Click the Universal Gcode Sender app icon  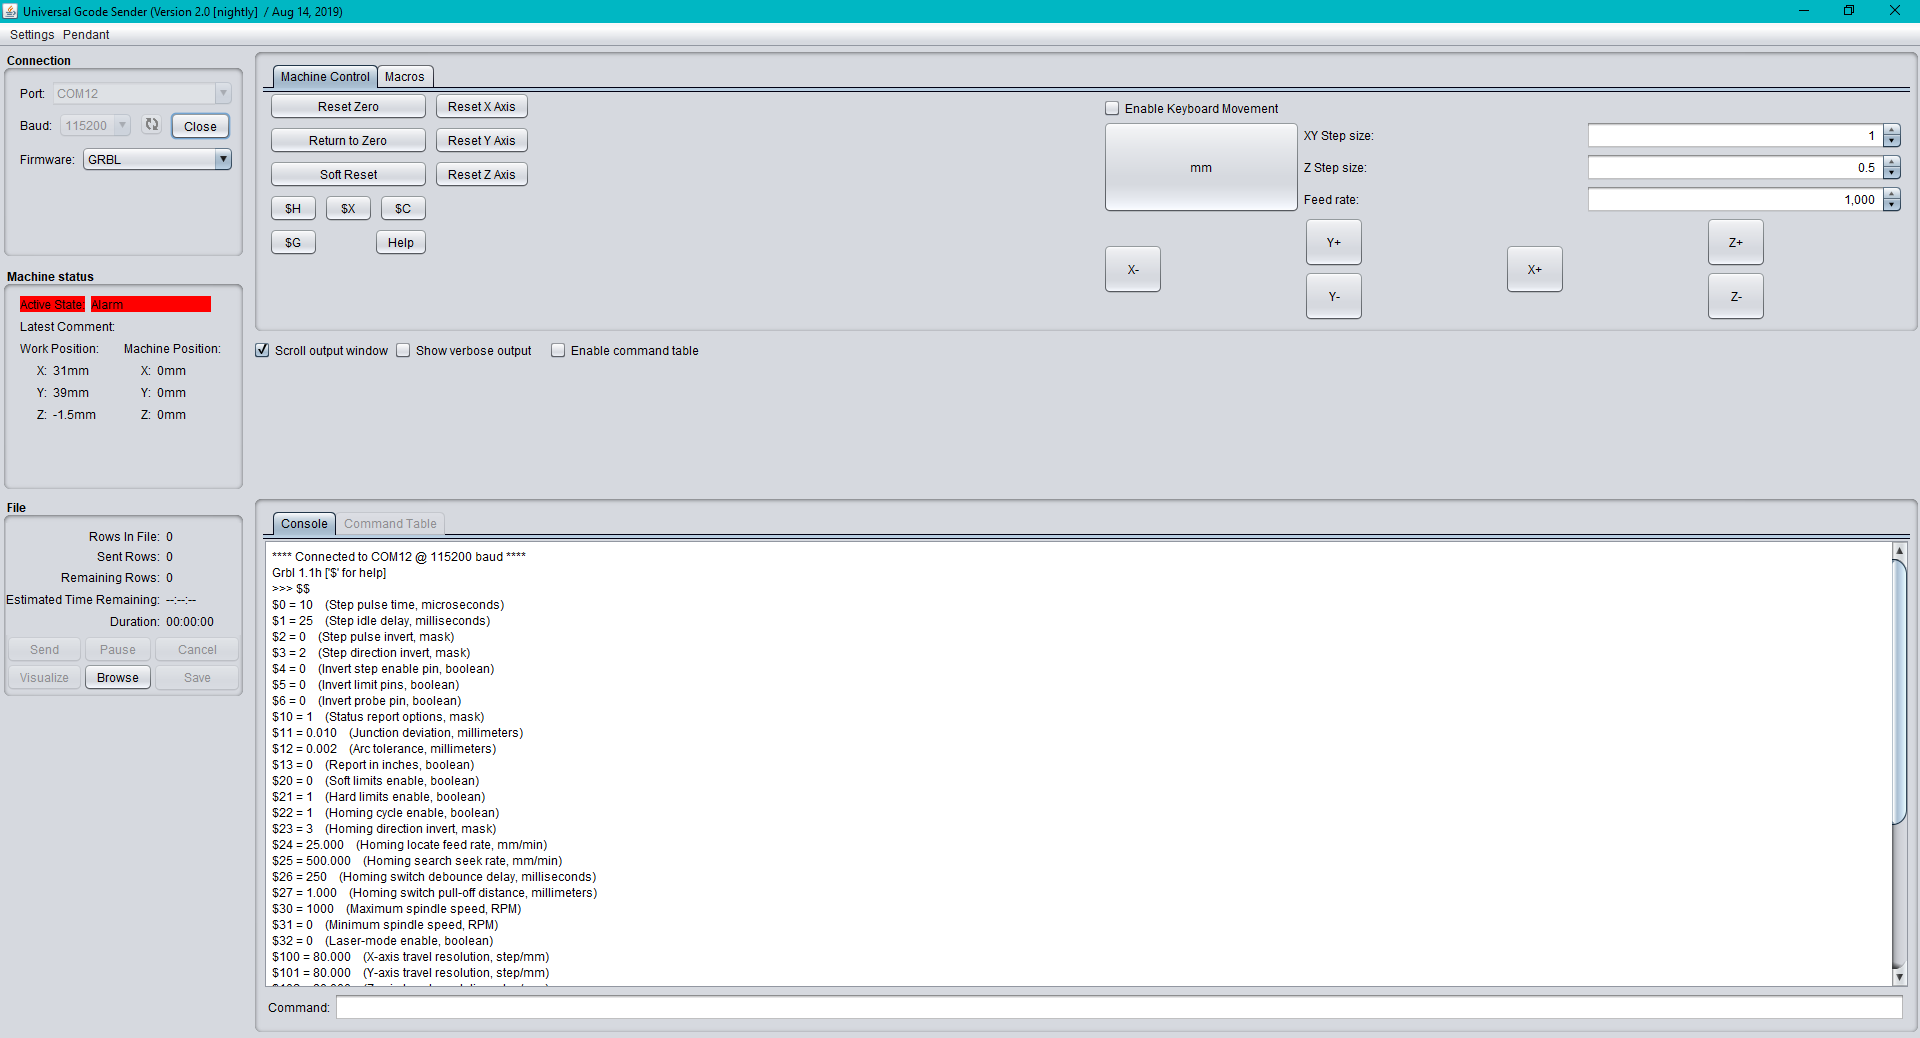click(x=10, y=11)
